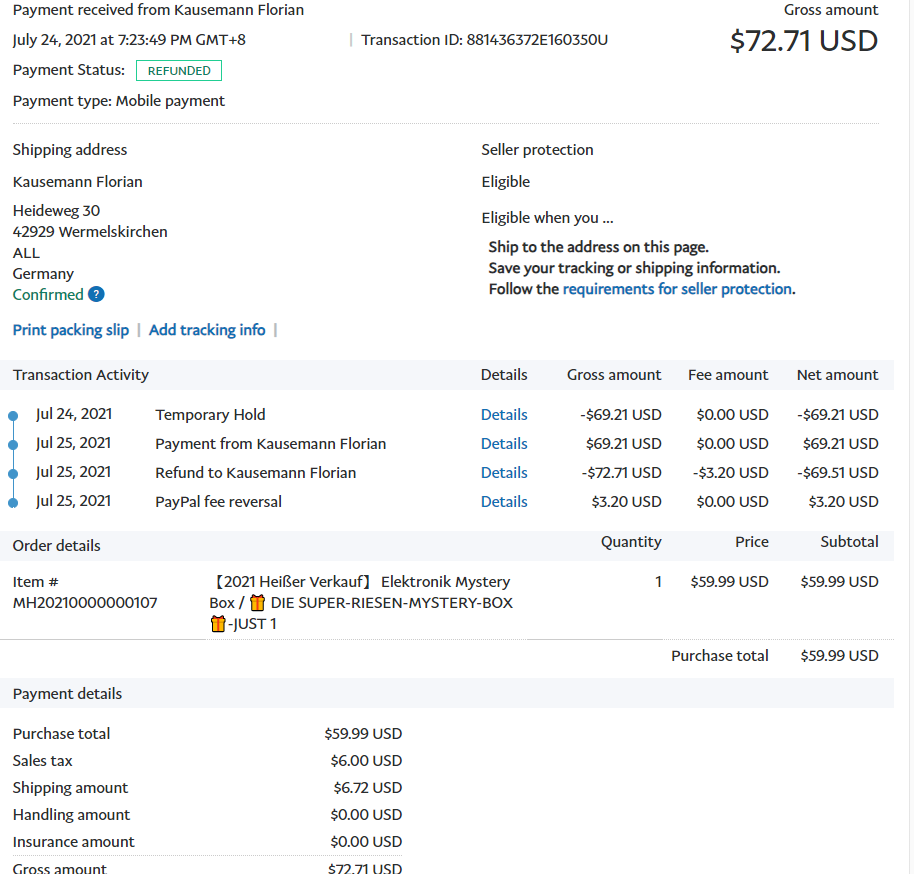The width and height of the screenshot is (914, 874).
Task: Click the Payment details section header
Action: [x=67, y=694]
